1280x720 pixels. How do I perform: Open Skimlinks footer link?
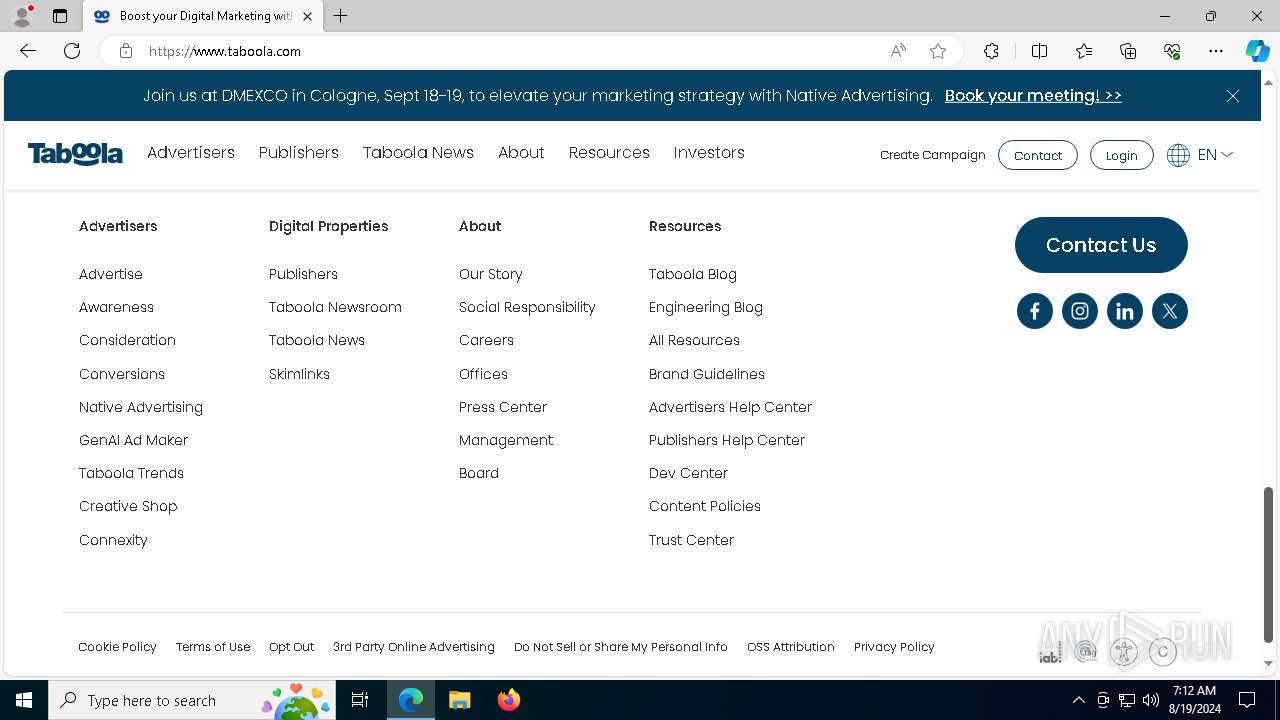pyautogui.click(x=299, y=374)
